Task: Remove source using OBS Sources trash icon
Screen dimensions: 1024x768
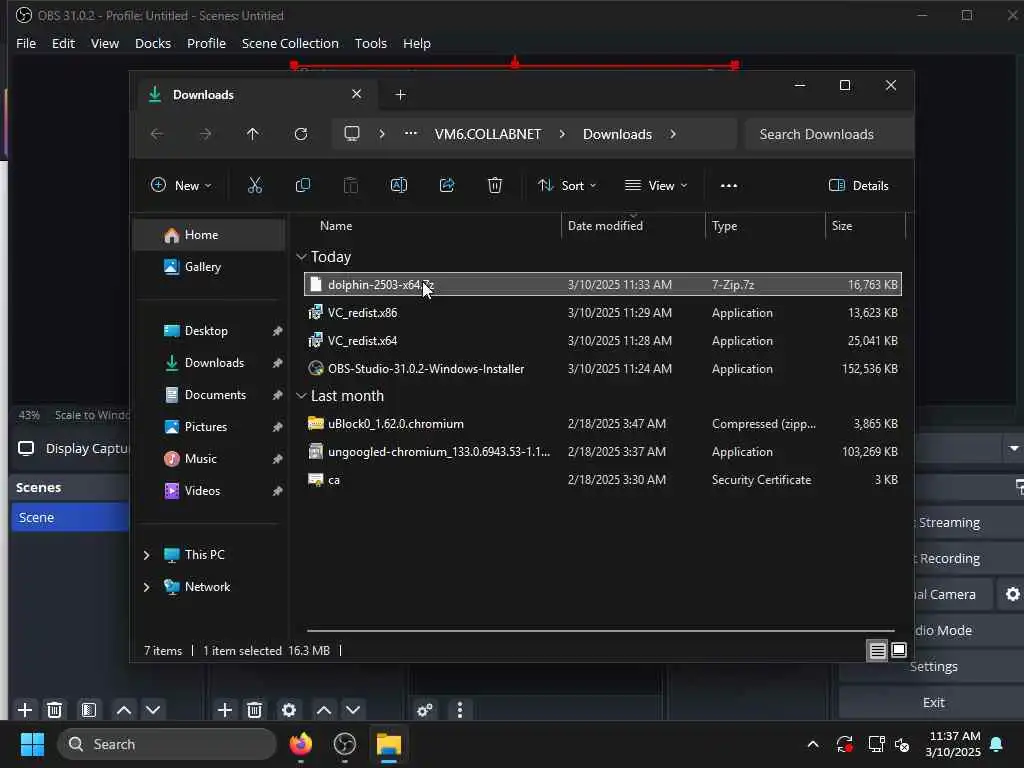Action: tap(255, 710)
